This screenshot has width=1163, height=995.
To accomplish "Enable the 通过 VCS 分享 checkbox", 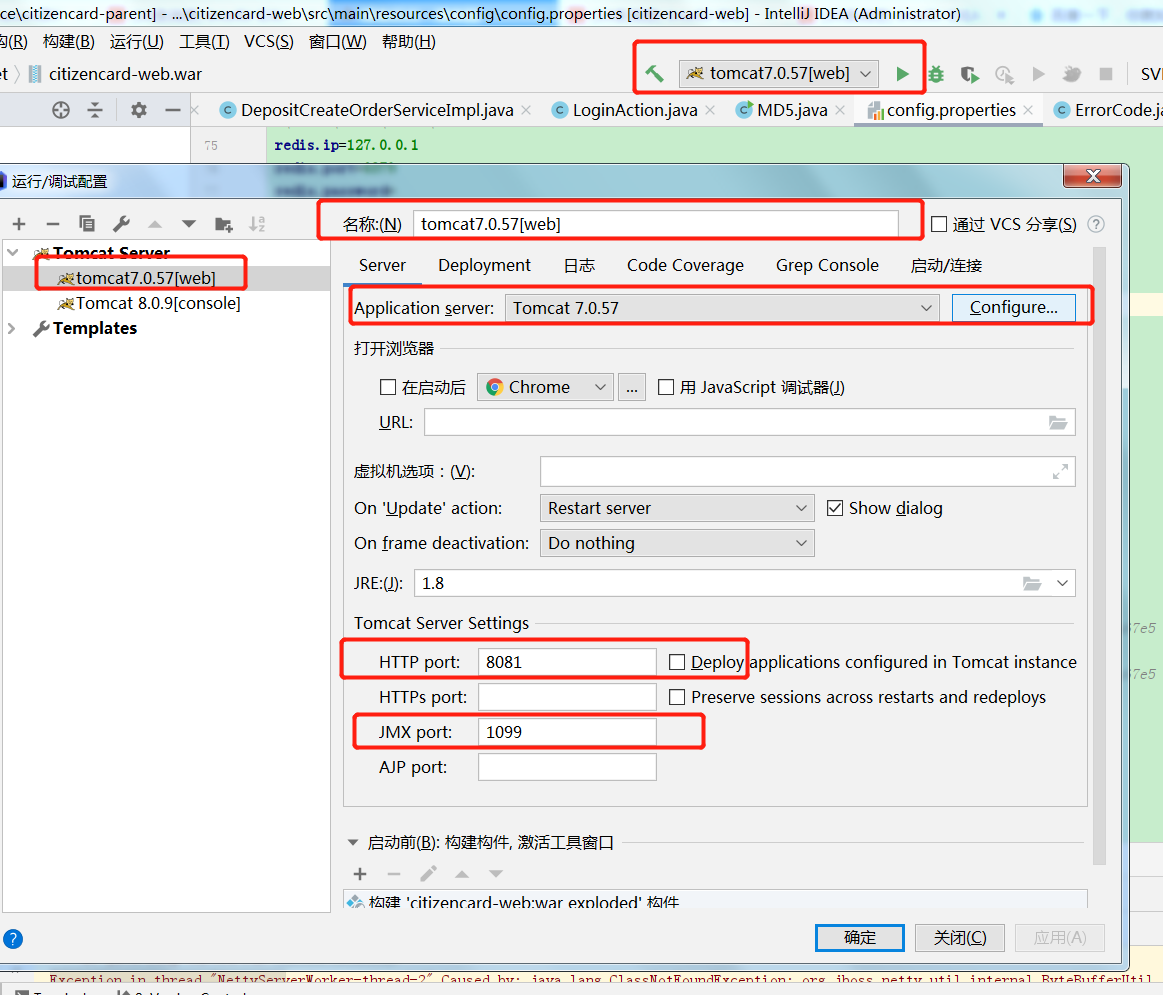I will (x=939, y=224).
